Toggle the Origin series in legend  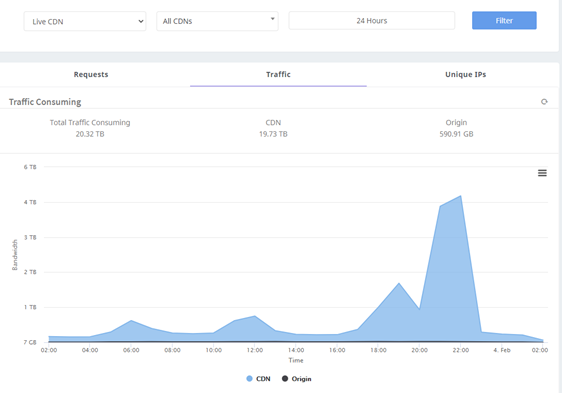(x=296, y=379)
